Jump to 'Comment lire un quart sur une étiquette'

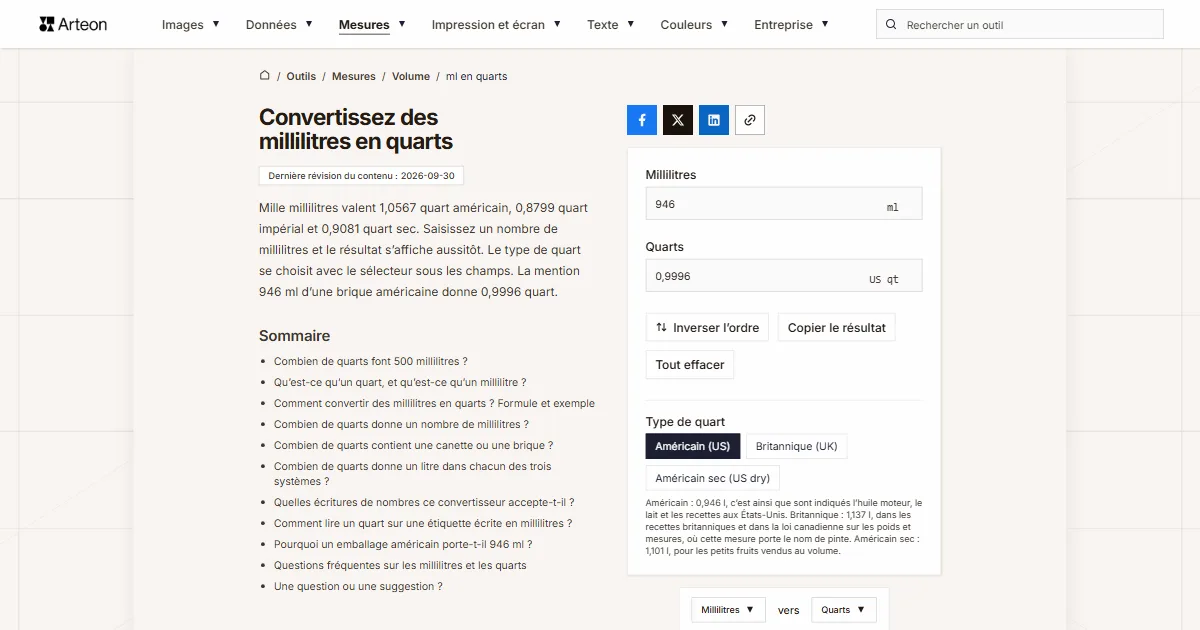423,523
